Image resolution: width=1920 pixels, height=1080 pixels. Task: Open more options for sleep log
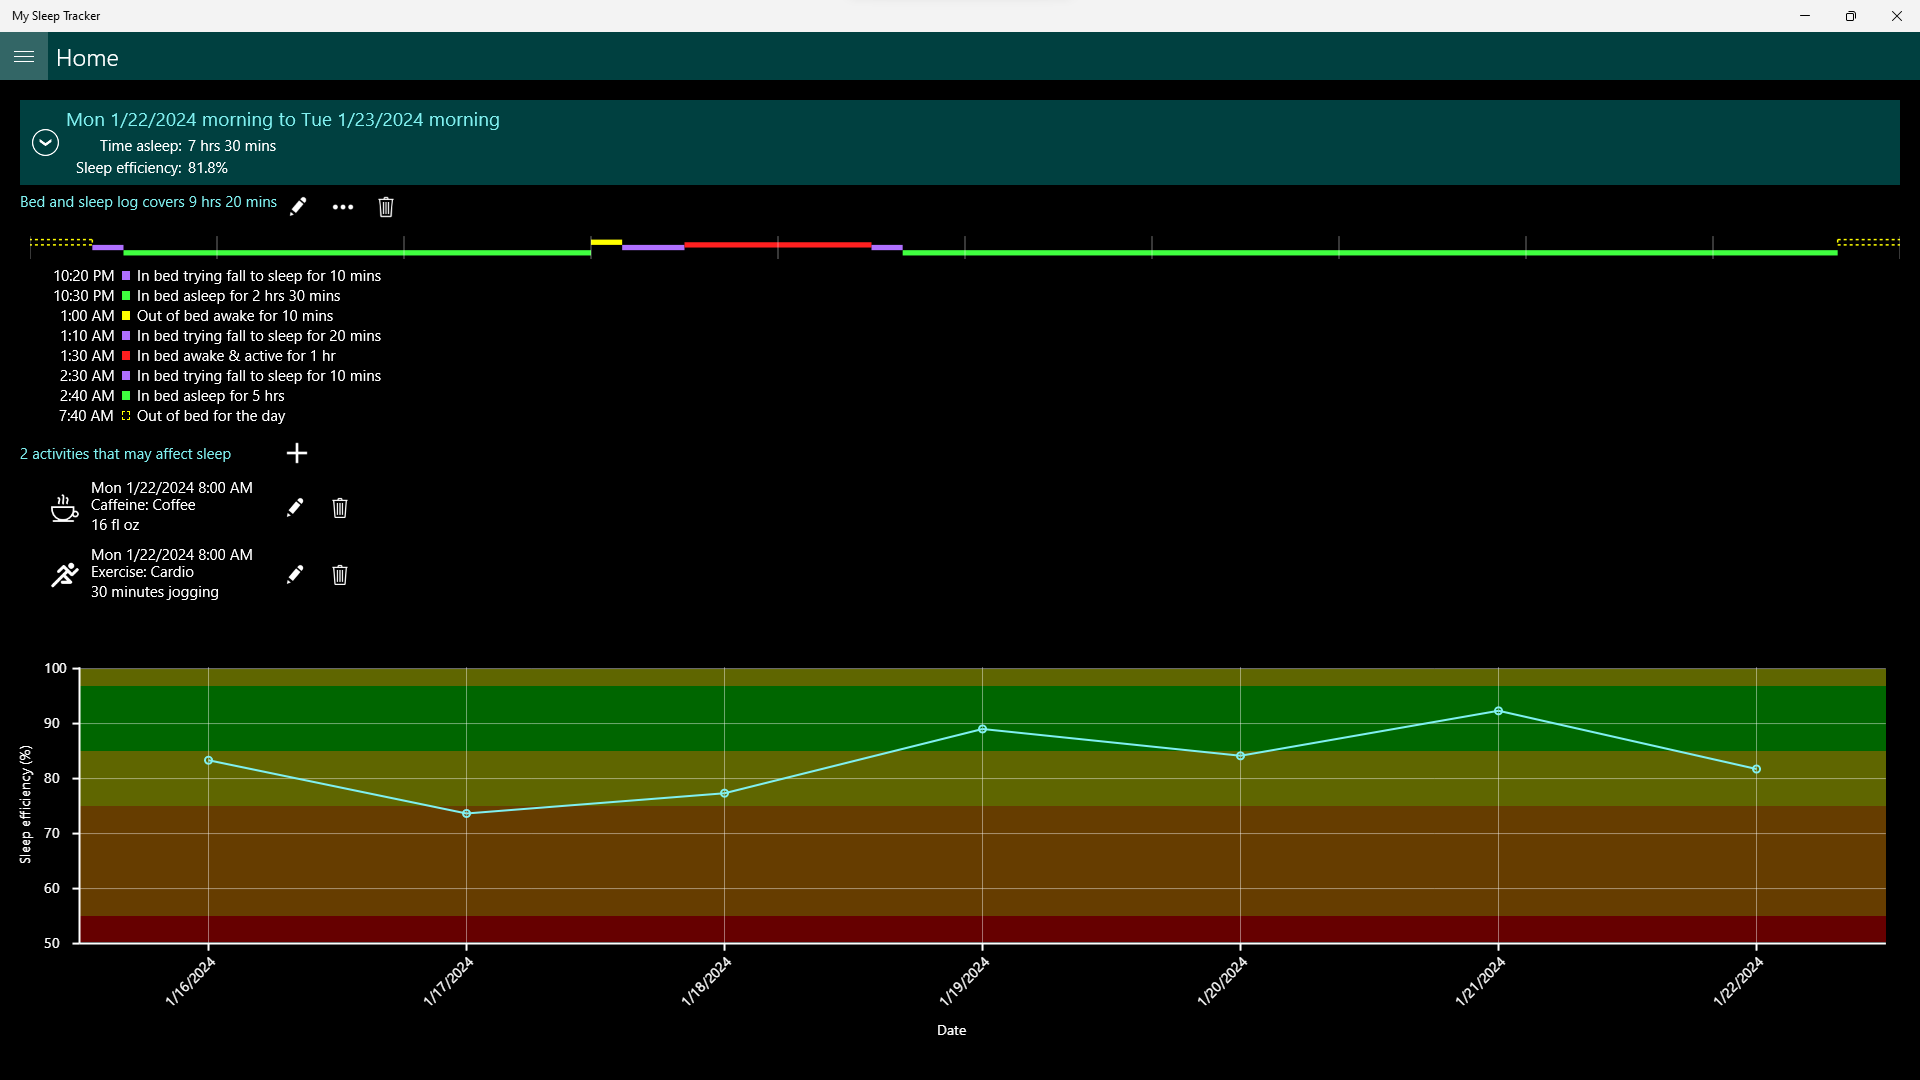343,207
